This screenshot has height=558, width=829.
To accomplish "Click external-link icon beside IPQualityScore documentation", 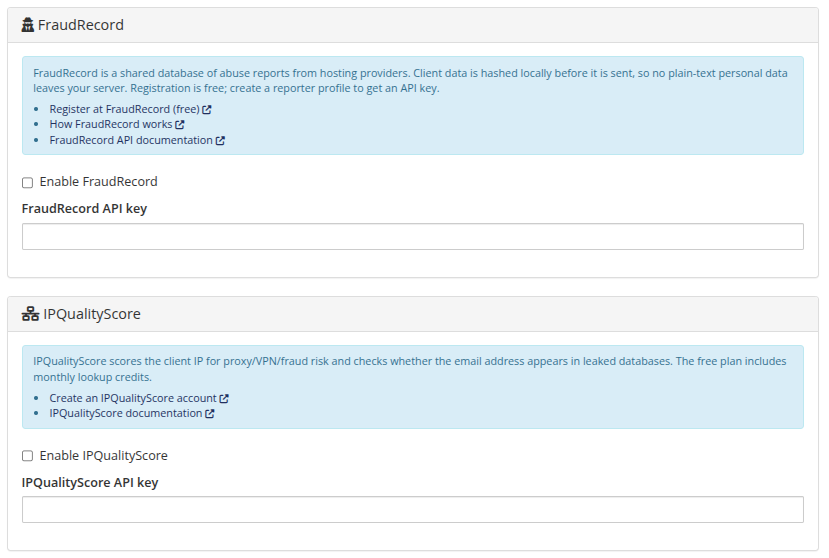I will click(210, 414).
